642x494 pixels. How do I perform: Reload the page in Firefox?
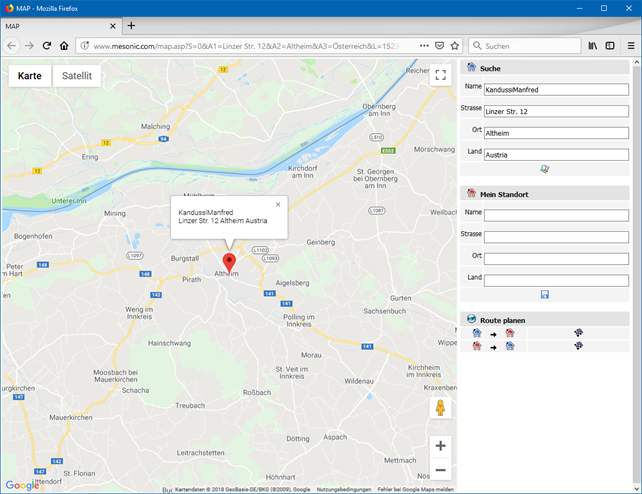[x=46, y=46]
